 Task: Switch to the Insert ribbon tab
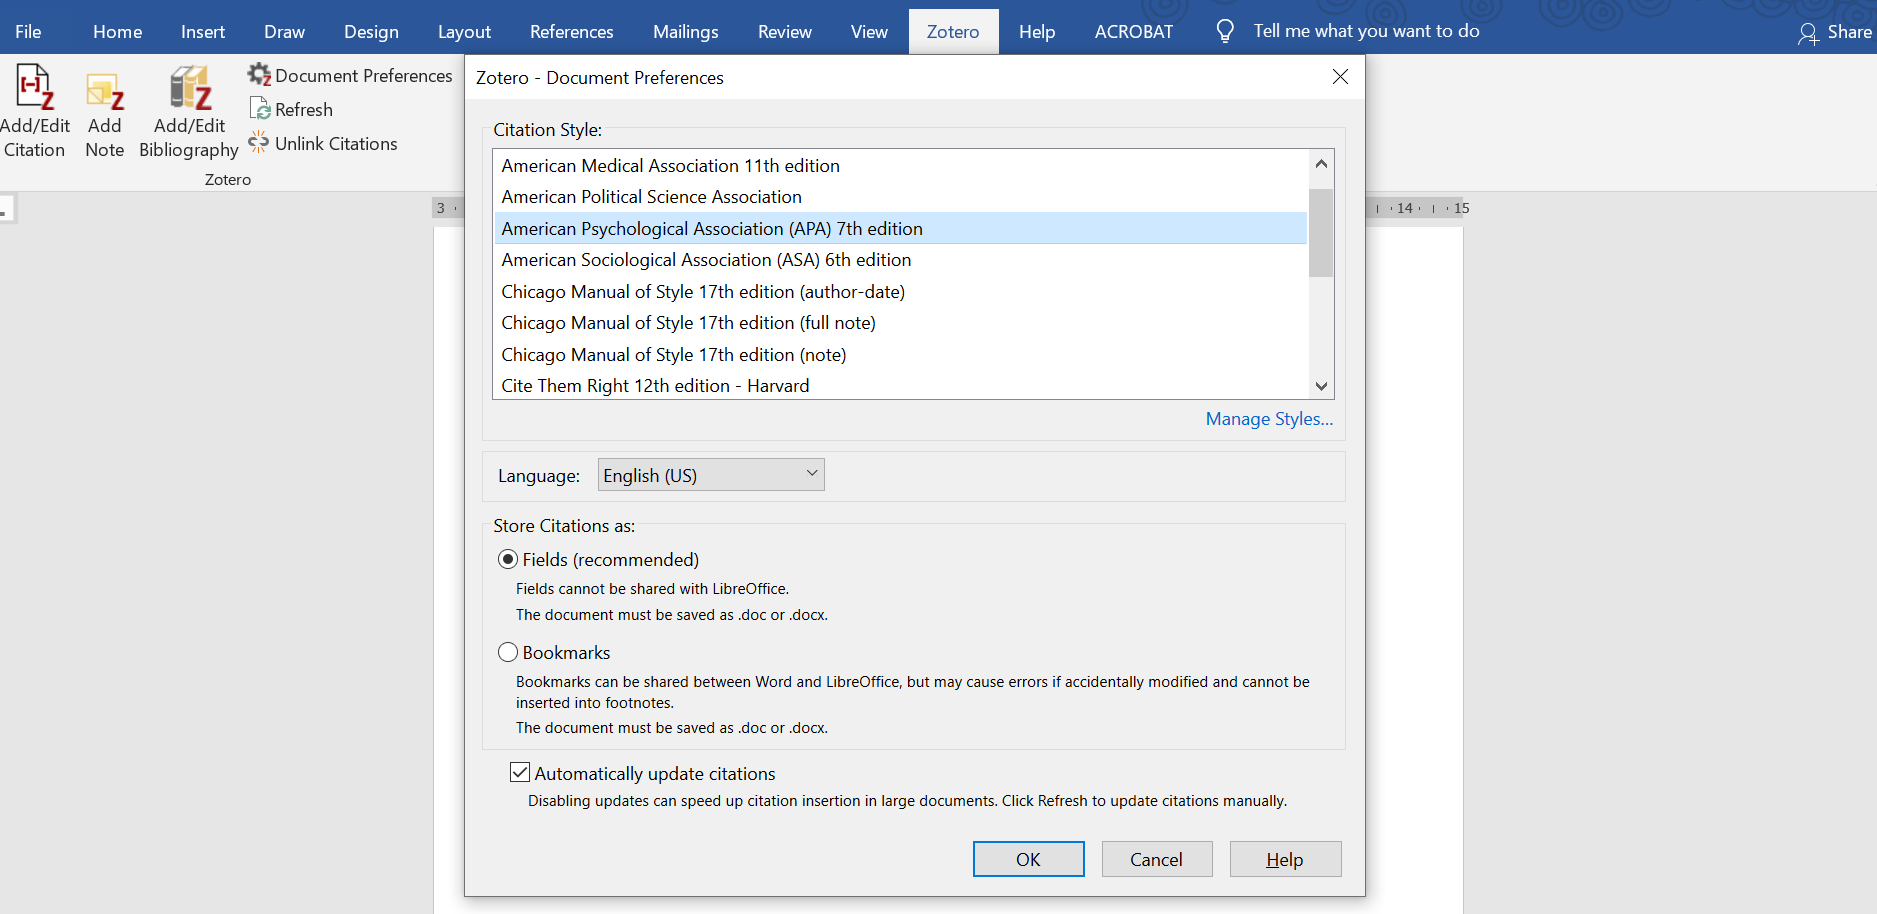click(203, 31)
